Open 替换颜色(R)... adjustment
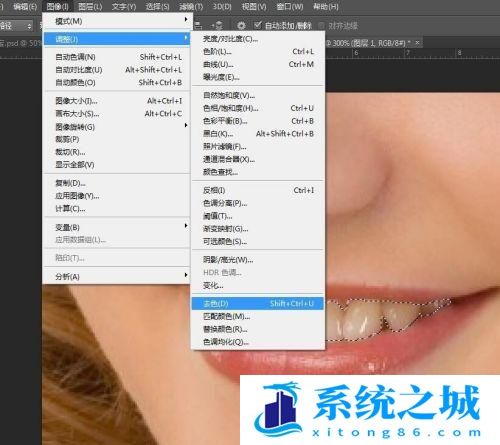Image resolution: width=500 pixels, height=445 pixels. 258,329
